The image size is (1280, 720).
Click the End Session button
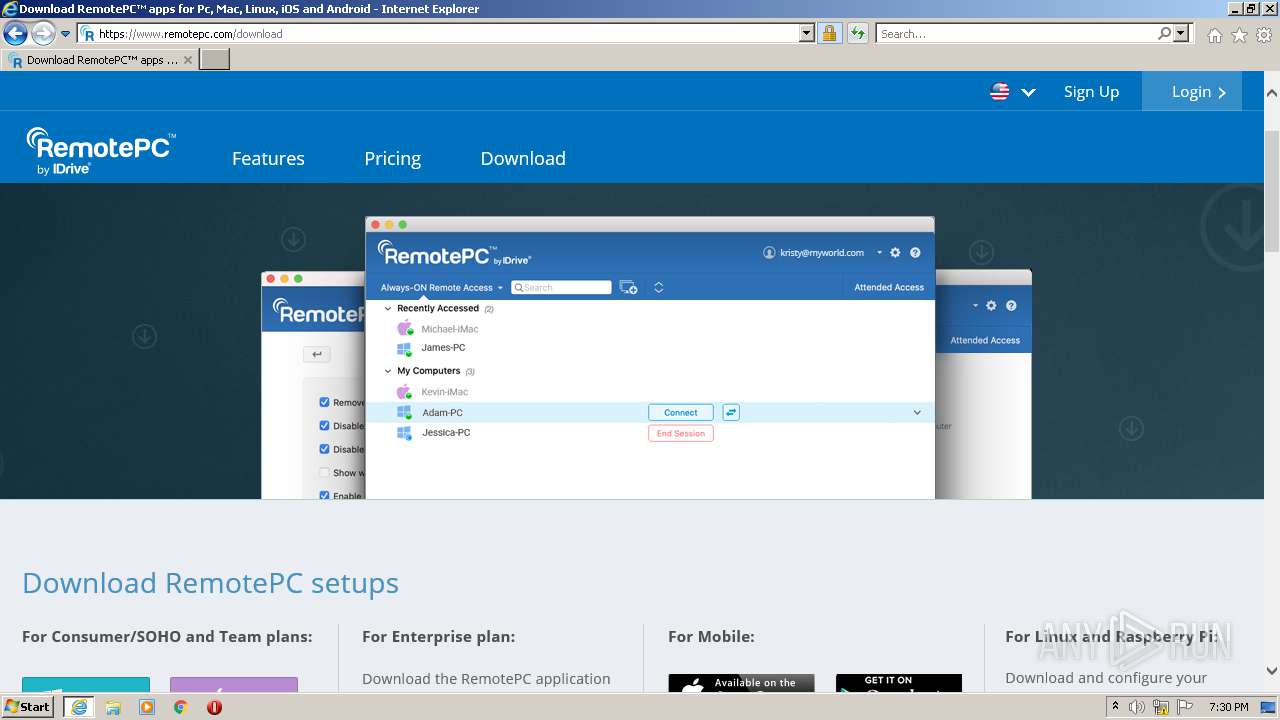pos(681,434)
